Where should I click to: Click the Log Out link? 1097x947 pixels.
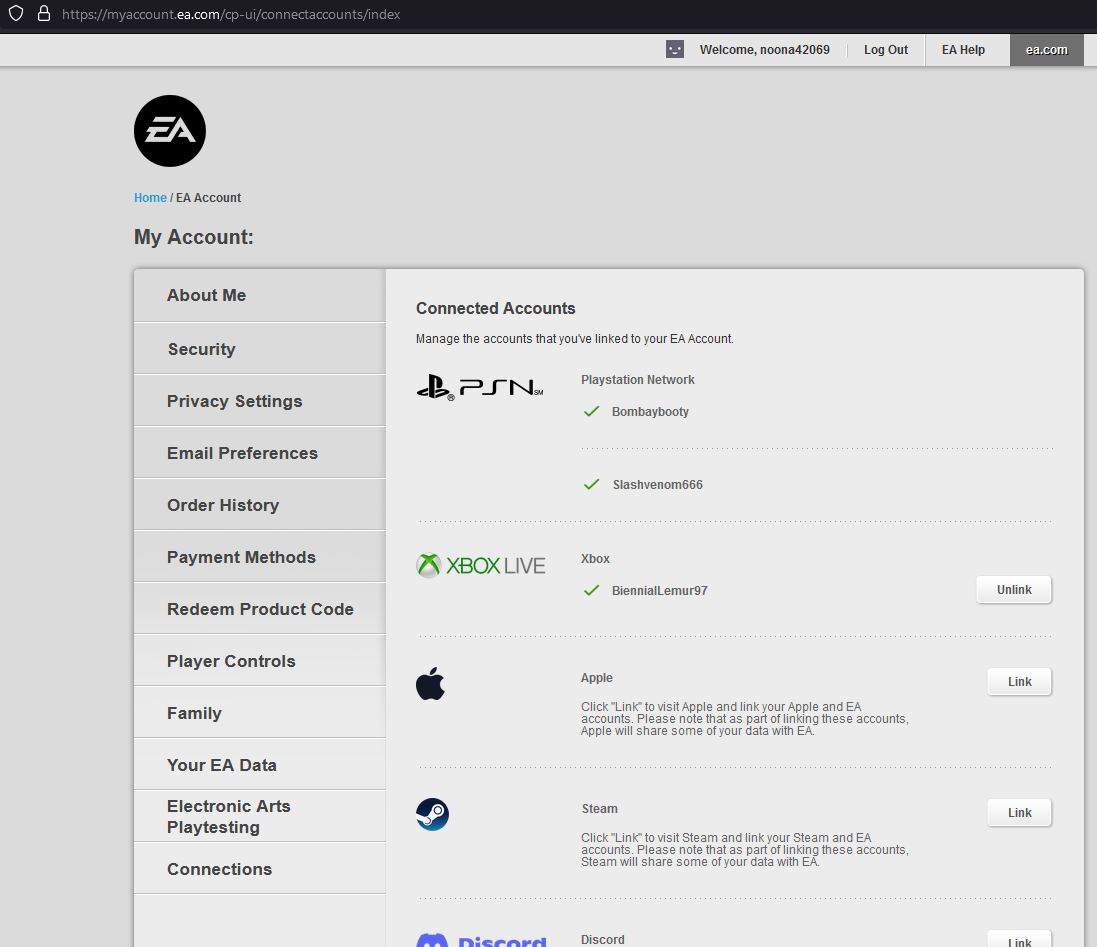coord(886,50)
